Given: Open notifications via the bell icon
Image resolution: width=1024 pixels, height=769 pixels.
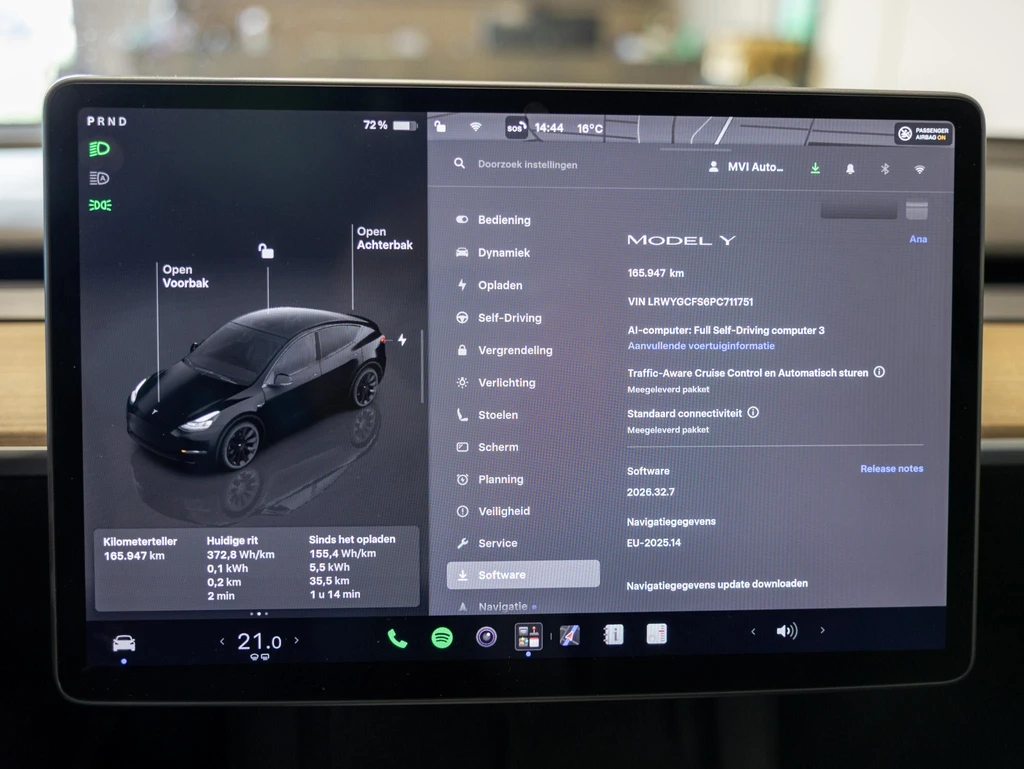Looking at the screenshot, I should 850,169.
